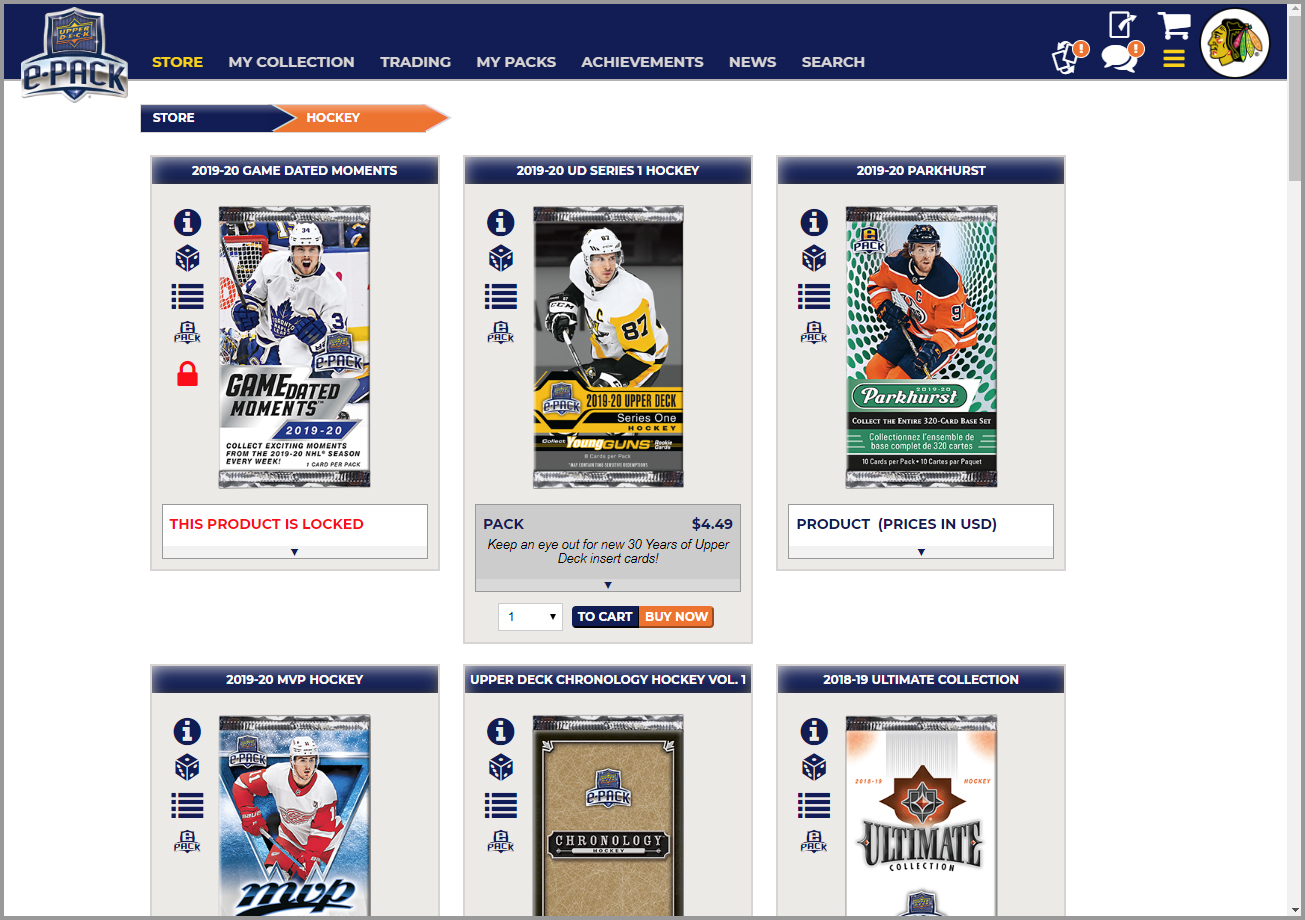Show info for UD Series 1 Hockey
Image resolution: width=1305 pixels, height=920 pixels.
pyautogui.click(x=501, y=222)
